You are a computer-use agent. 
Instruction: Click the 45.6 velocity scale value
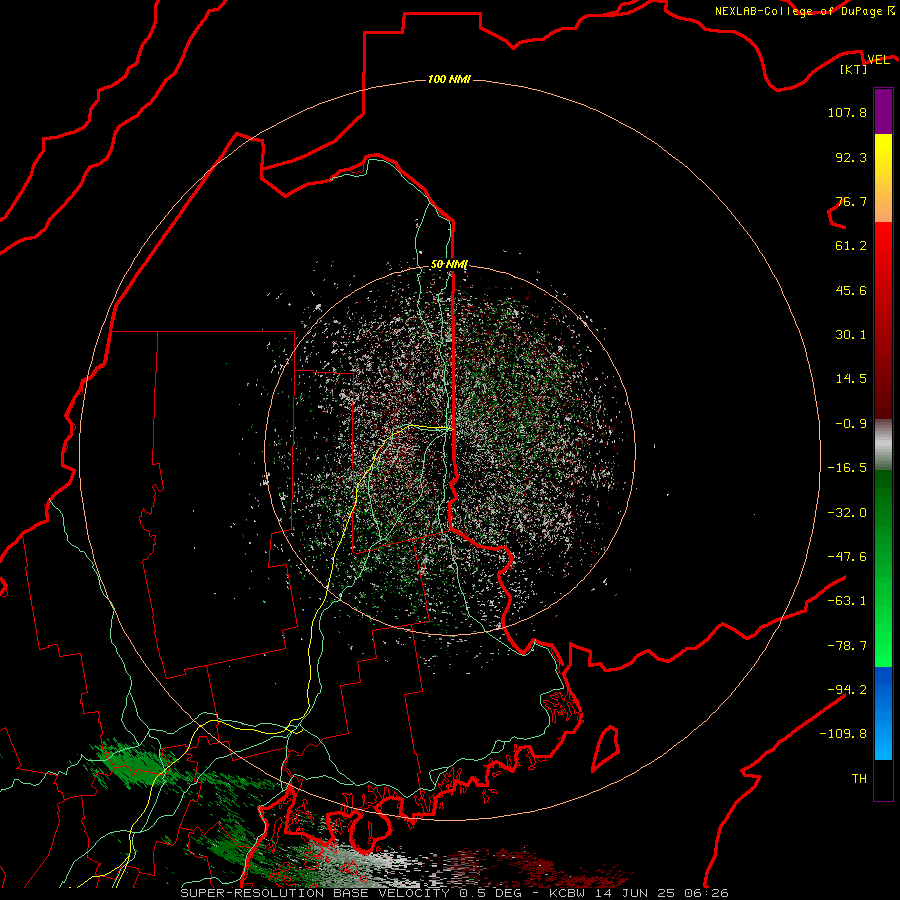[851, 290]
